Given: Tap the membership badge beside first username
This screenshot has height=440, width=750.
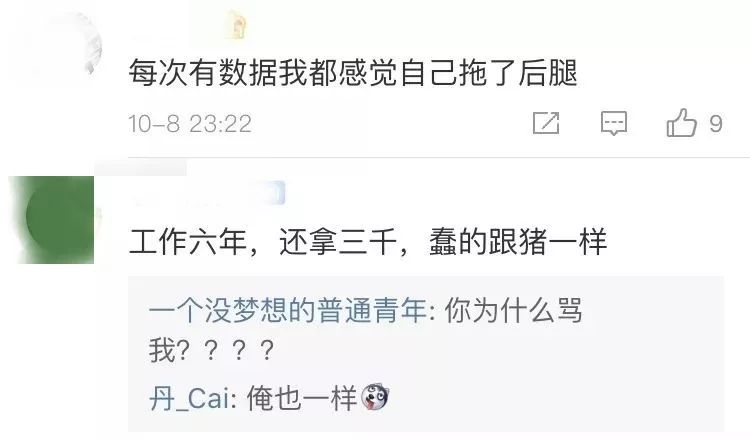Looking at the screenshot, I should [x=235, y=24].
